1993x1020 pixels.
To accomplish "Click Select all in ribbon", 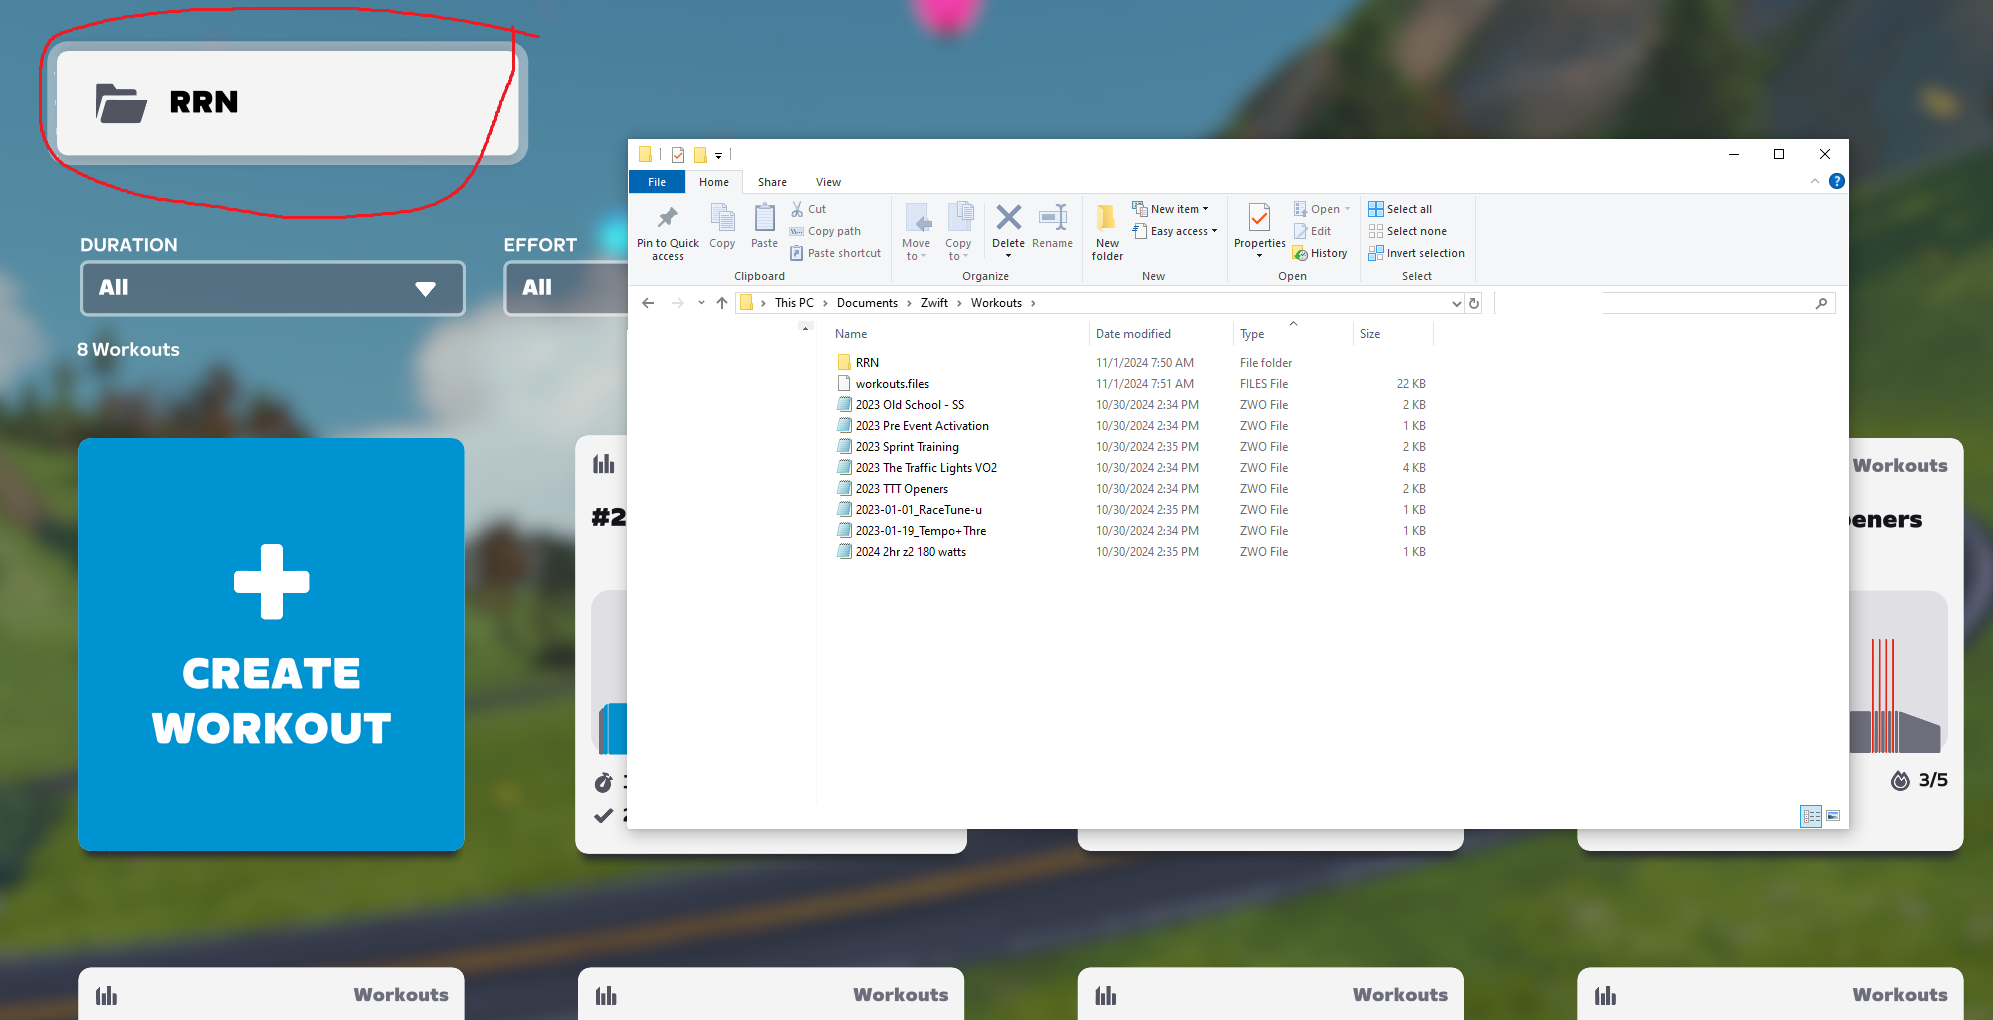I will [1401, 209].
